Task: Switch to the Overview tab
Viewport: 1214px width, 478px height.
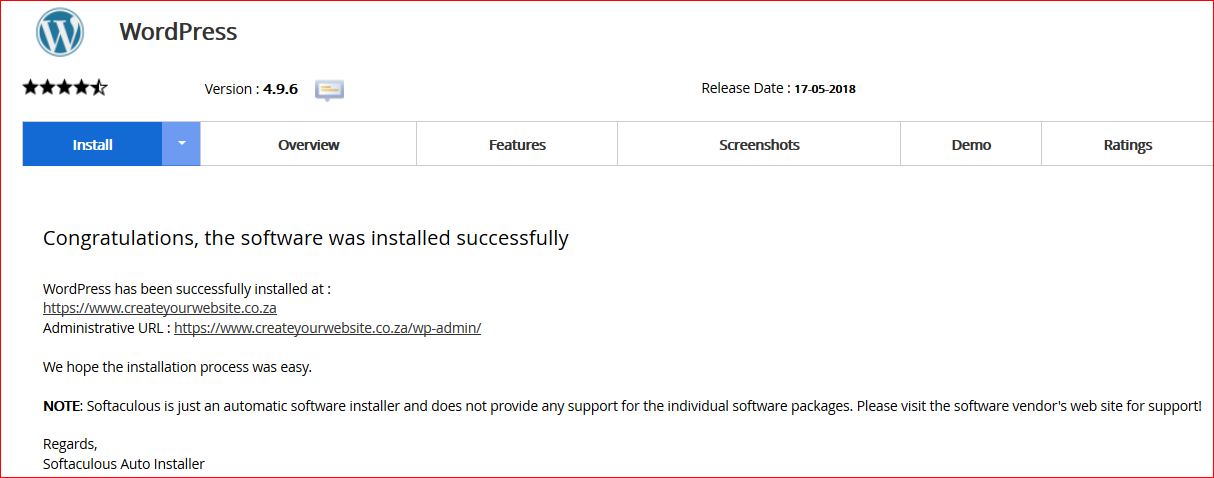Action: (x=308, y=145)
